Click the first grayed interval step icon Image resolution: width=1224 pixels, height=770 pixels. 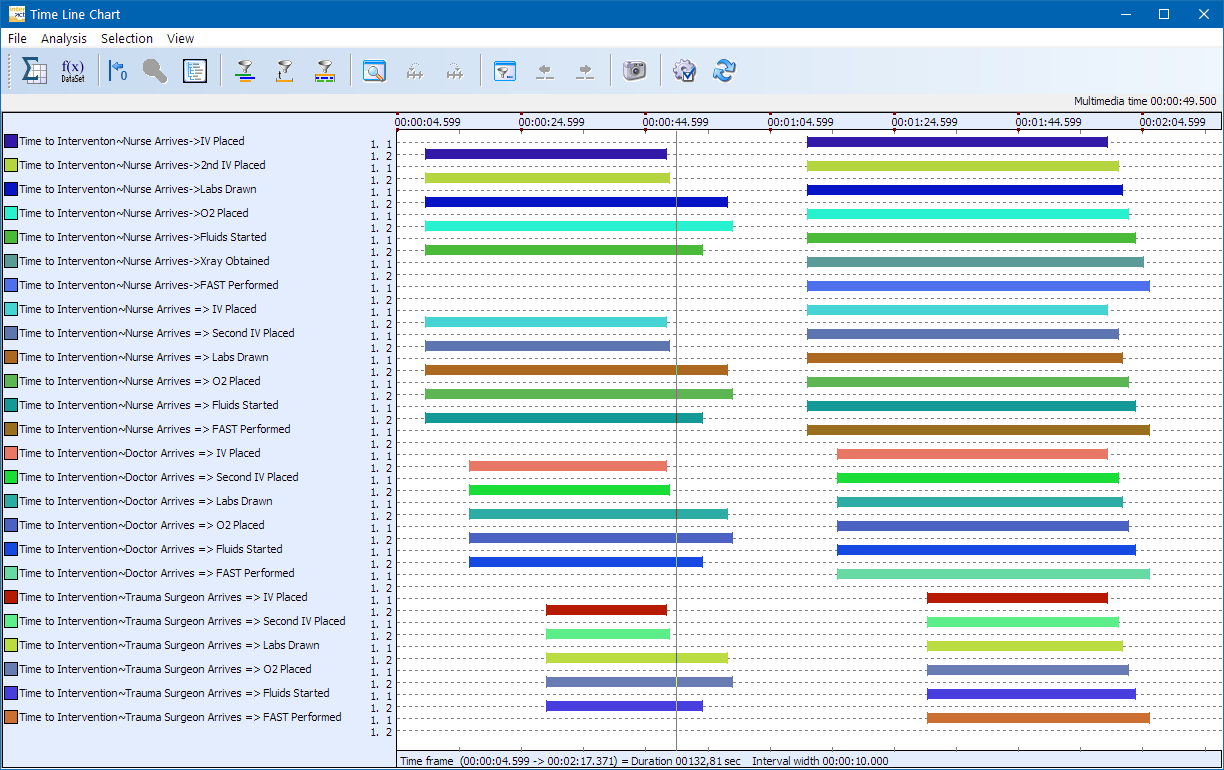coord(415,71)
